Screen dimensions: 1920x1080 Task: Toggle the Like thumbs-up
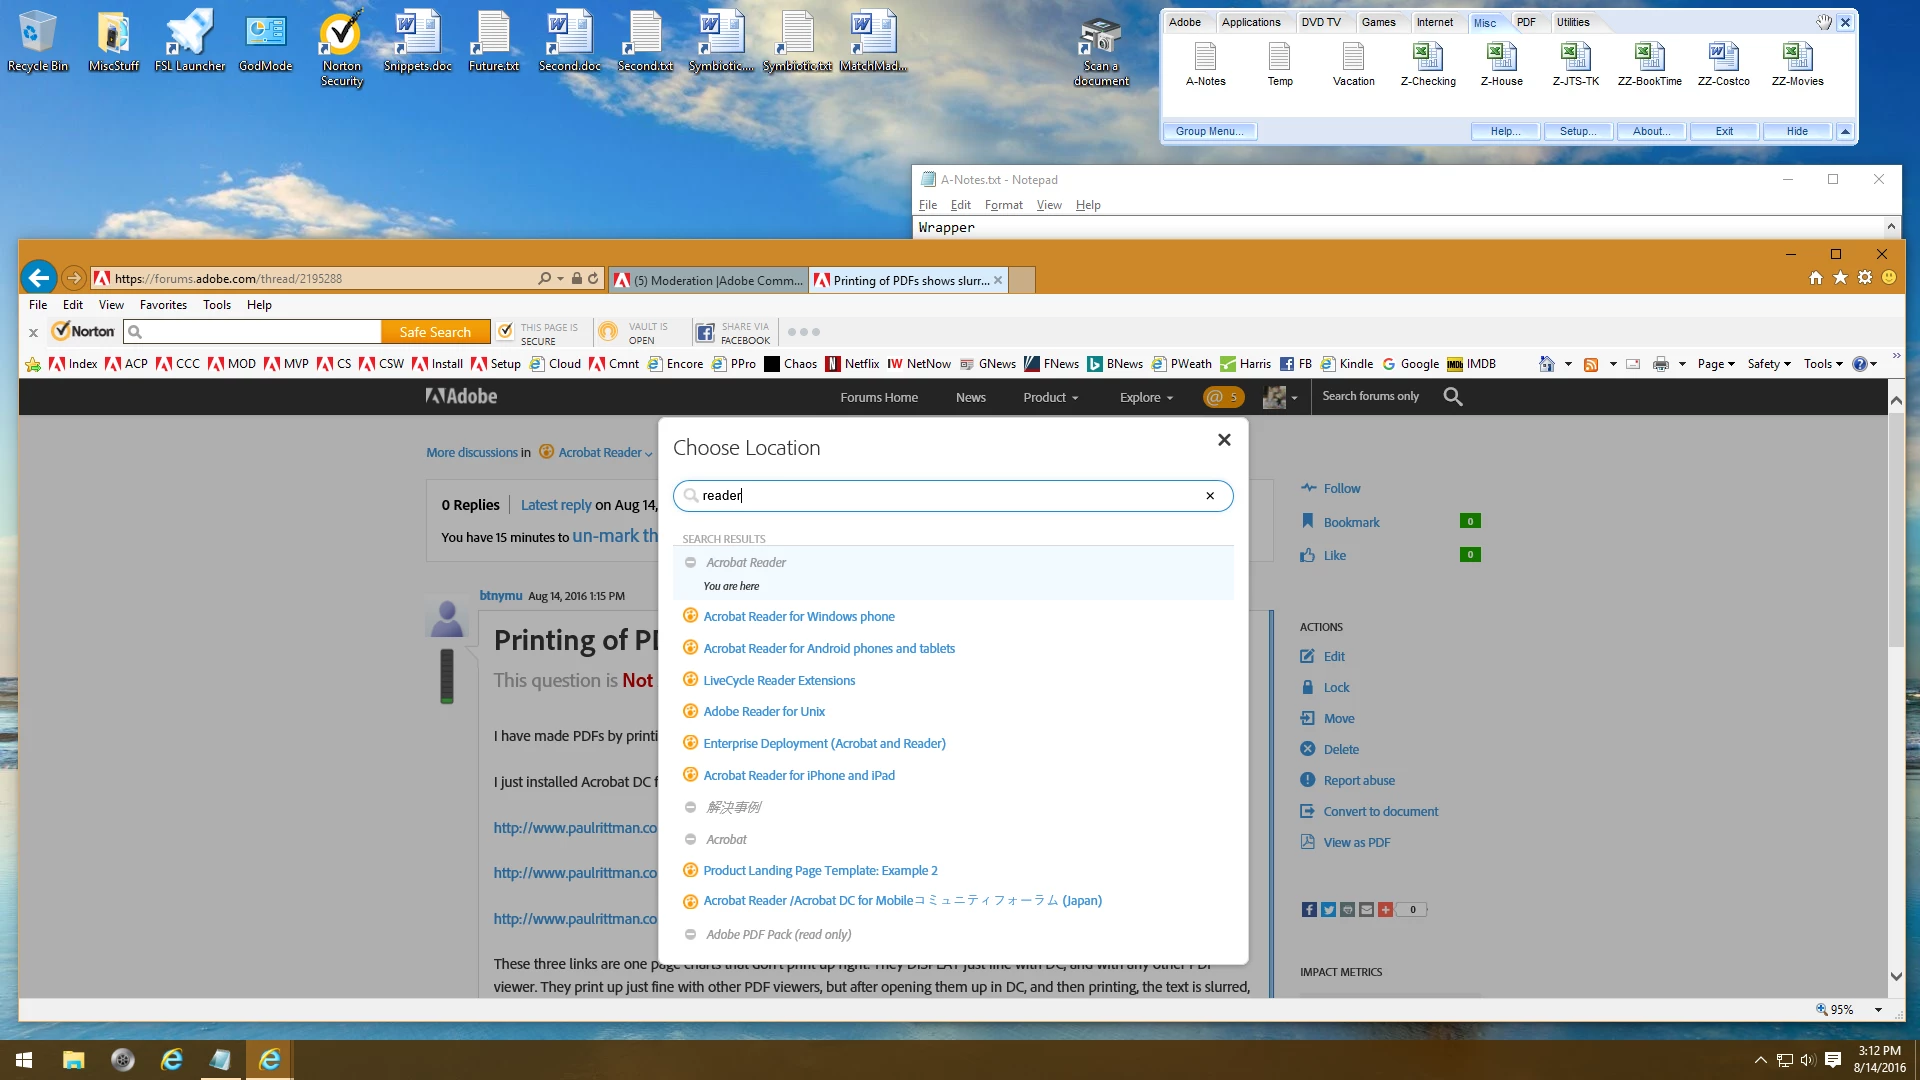click(x=1307, y=555)
